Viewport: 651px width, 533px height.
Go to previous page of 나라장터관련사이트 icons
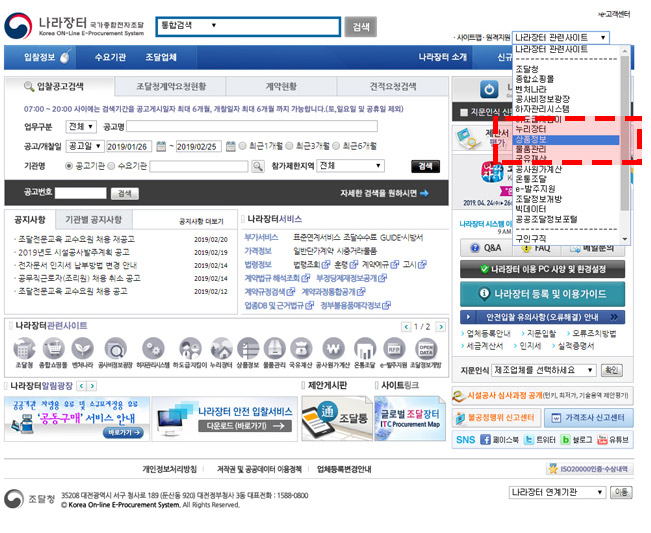406,327
